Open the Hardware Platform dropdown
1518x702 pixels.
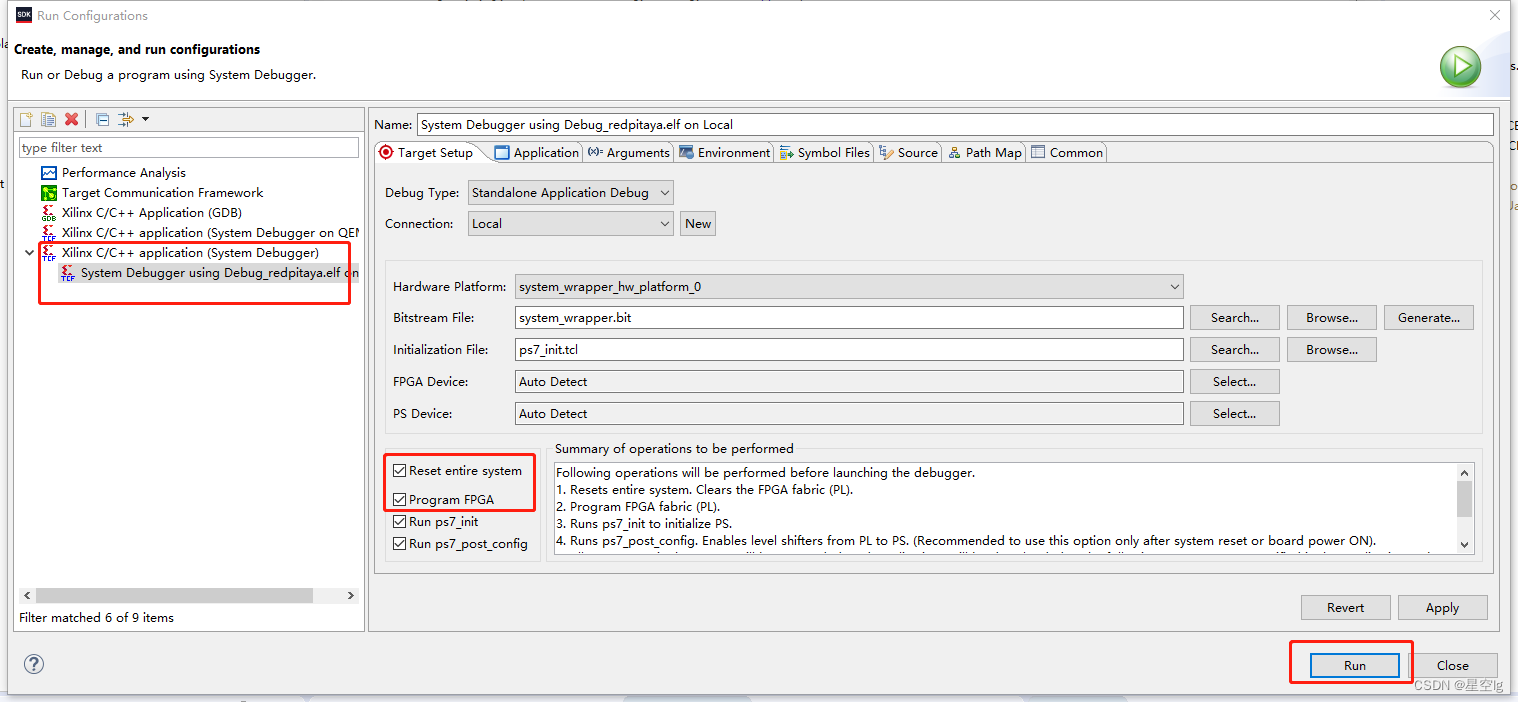tap(849, 286)
